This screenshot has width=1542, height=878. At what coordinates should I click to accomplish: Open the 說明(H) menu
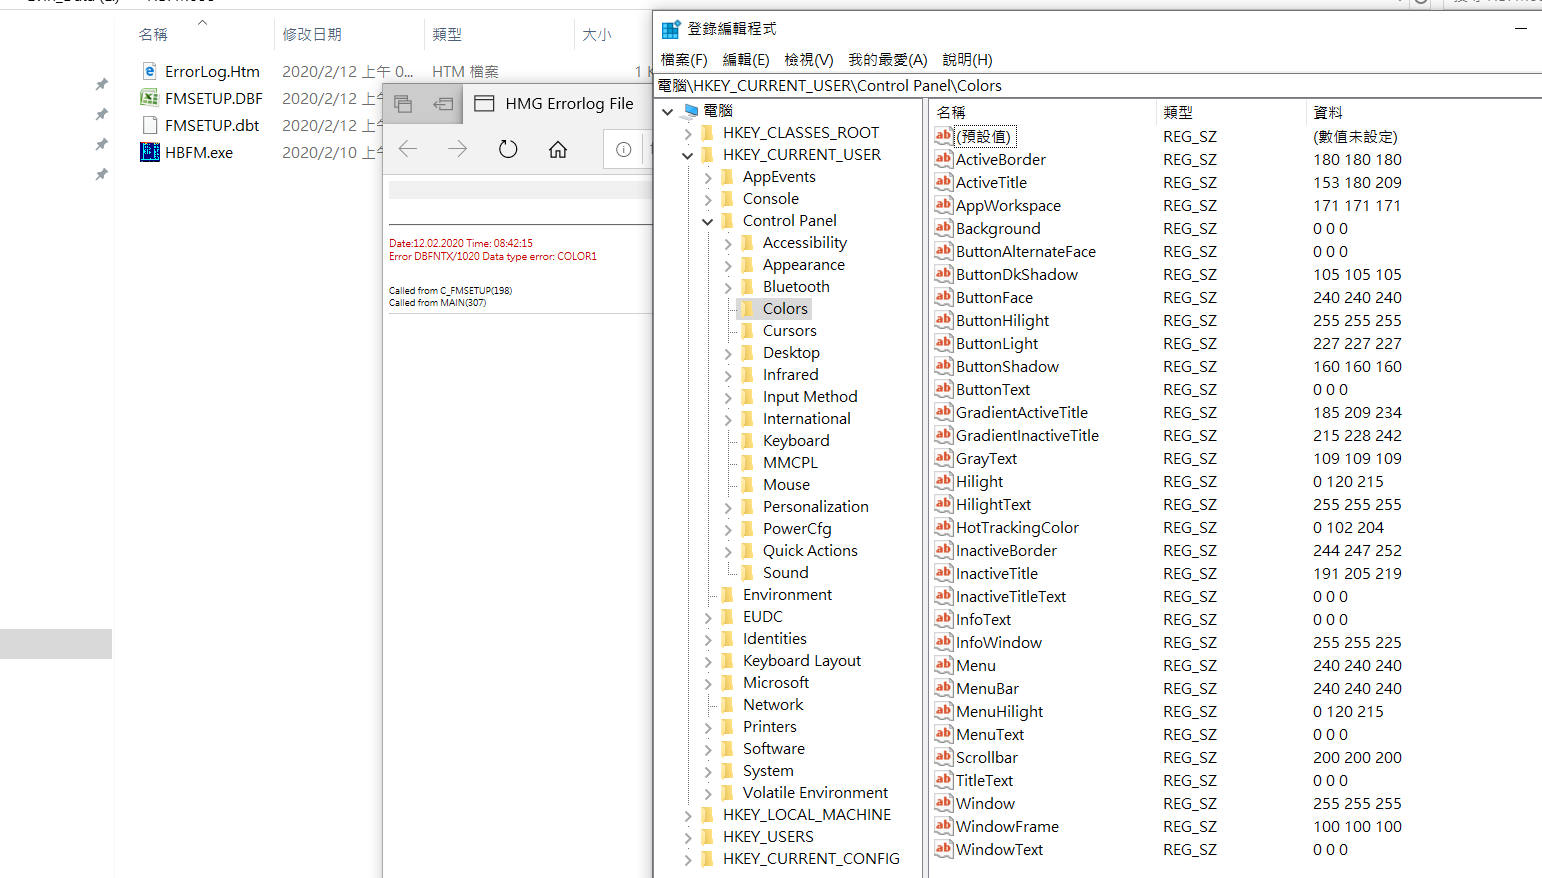tap(967, 60)
